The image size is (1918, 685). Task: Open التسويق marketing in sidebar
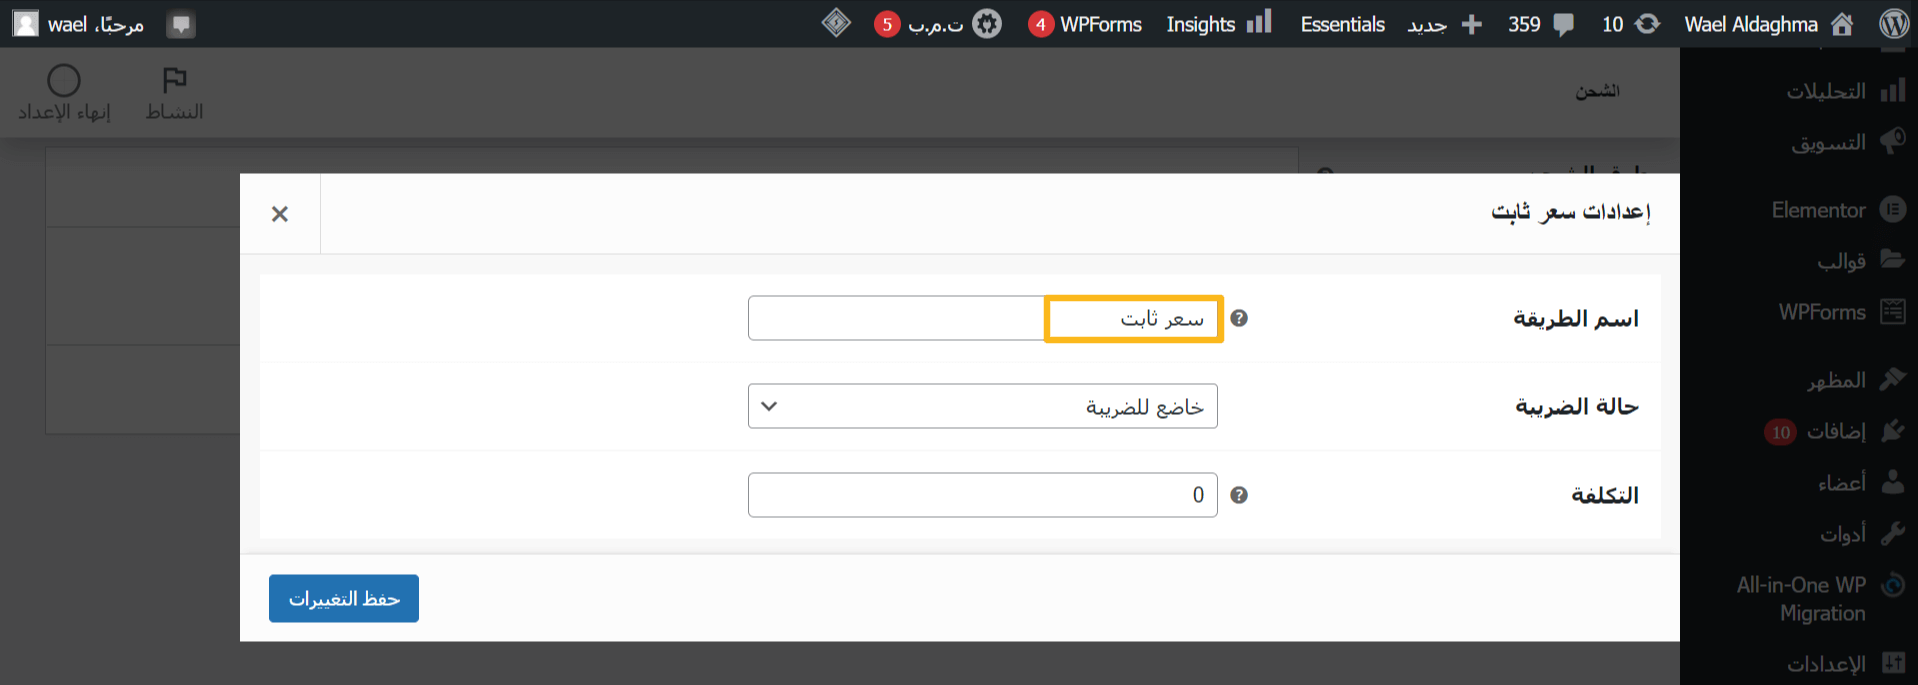[x=1828, y=142]
